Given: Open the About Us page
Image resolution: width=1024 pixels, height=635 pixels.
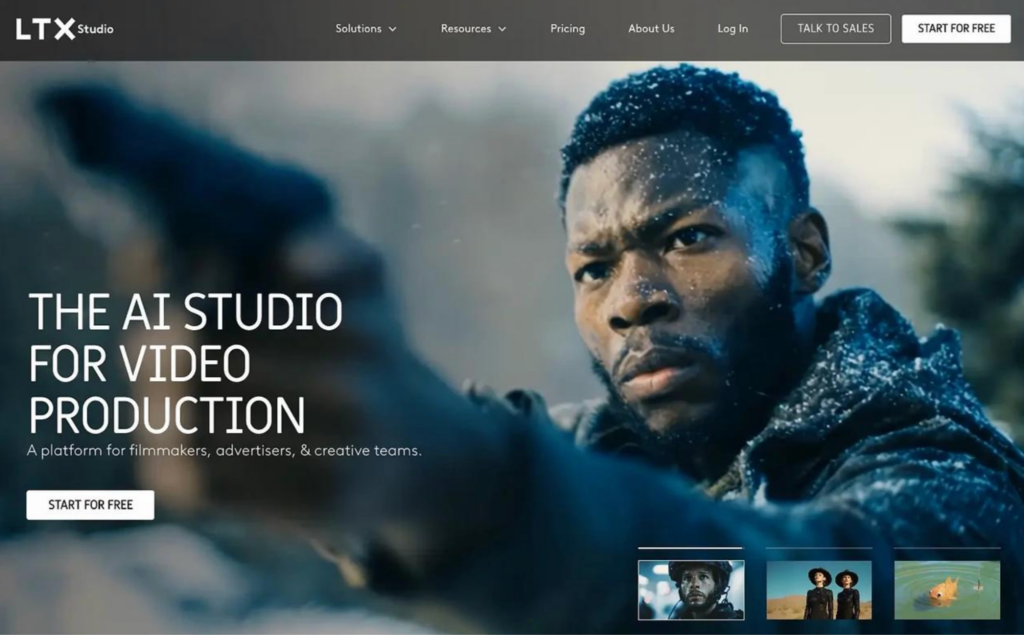Looking at the screenshot, I should pos(651,28).
